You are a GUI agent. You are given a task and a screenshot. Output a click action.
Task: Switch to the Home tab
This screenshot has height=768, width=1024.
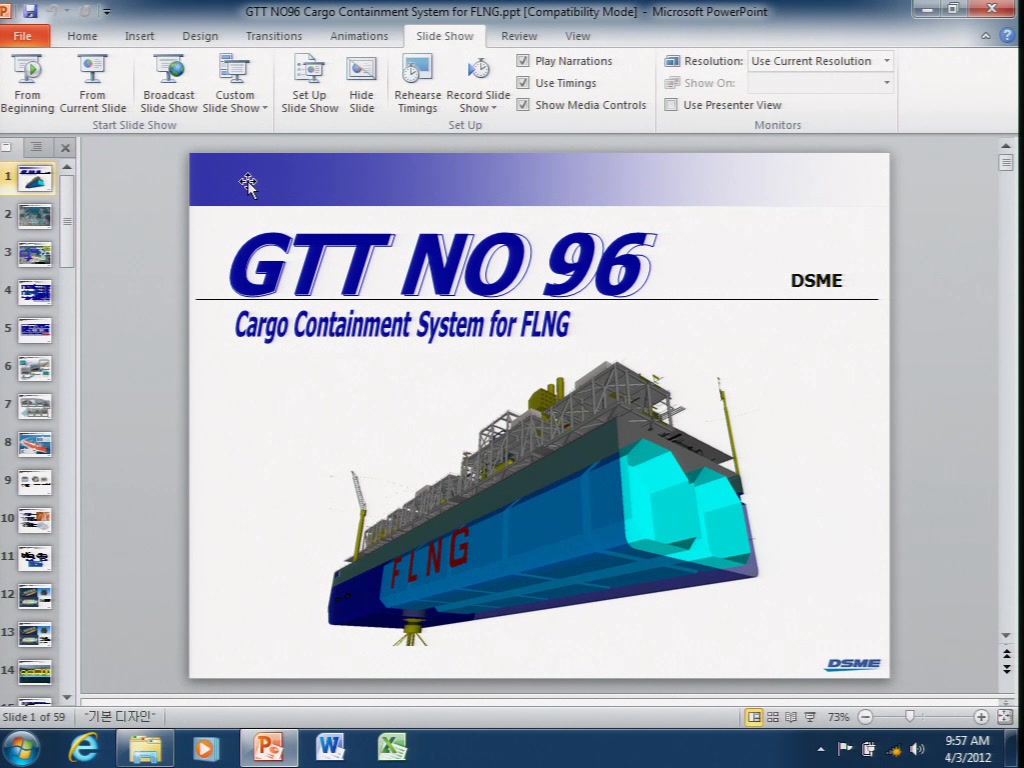[x=82, y=36]
